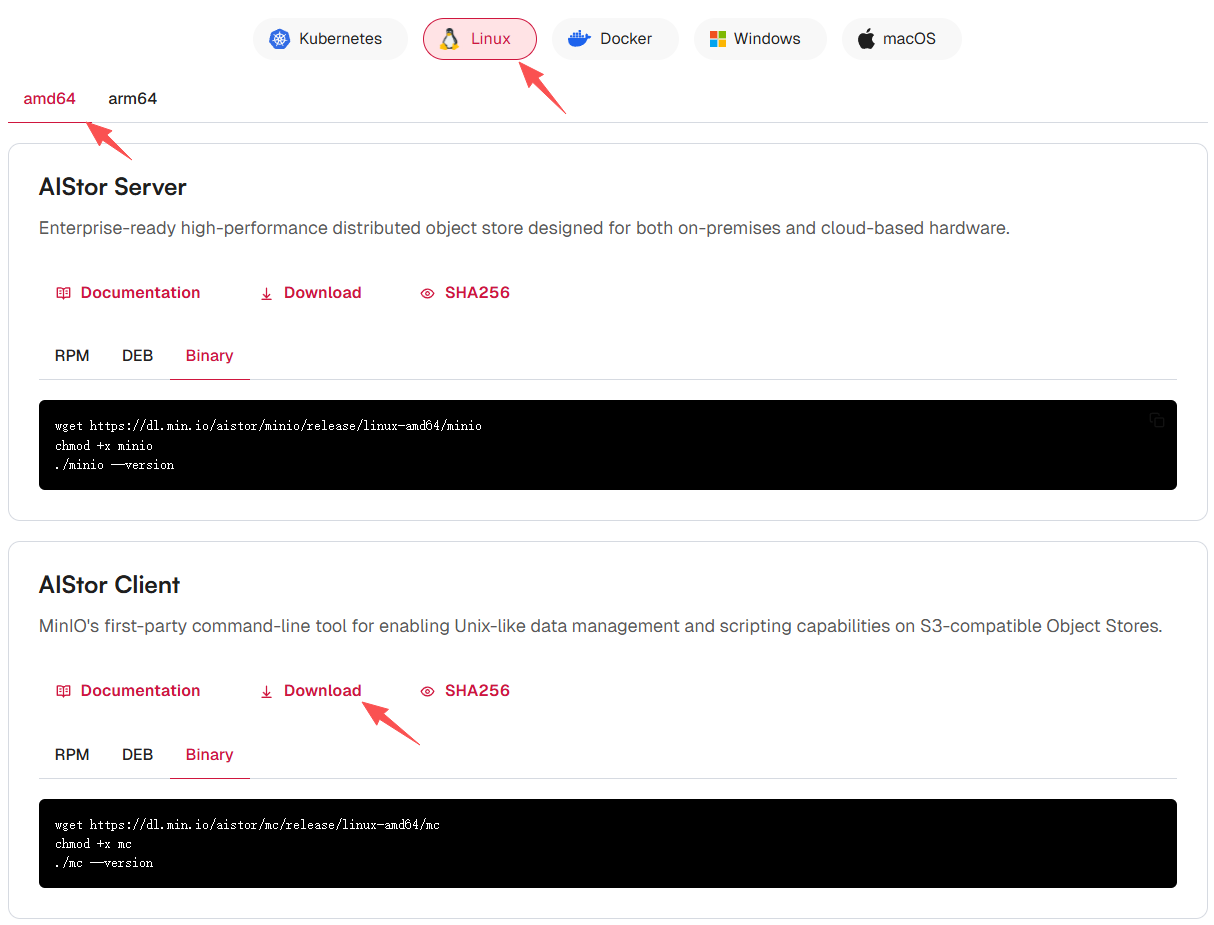Click the Linux penguin icon
The height and width of the screenshot is (925, 1214).
pos(450,39)
